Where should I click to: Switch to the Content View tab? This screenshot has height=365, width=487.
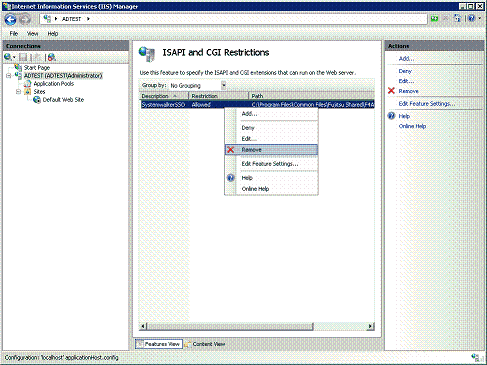[x=205, y=344]
